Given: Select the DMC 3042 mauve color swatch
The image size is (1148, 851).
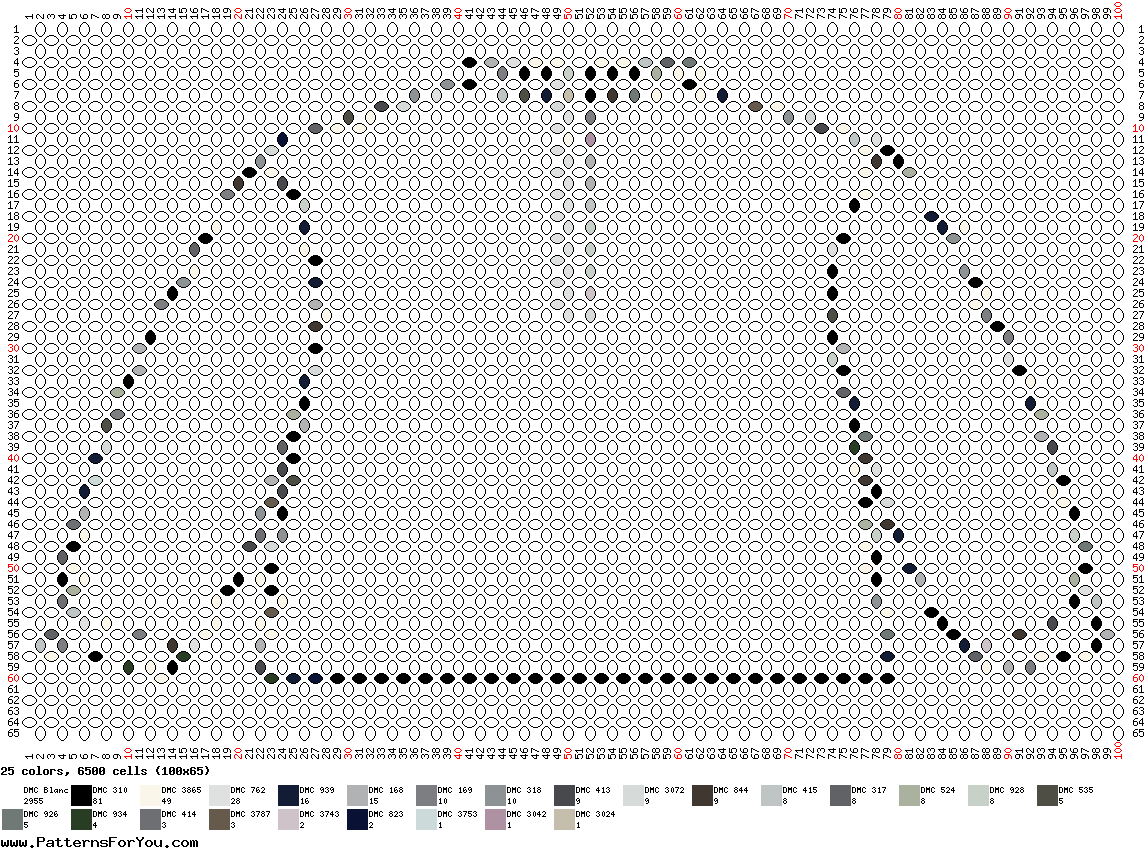Looking at the screenshot, I should point(495,819).
